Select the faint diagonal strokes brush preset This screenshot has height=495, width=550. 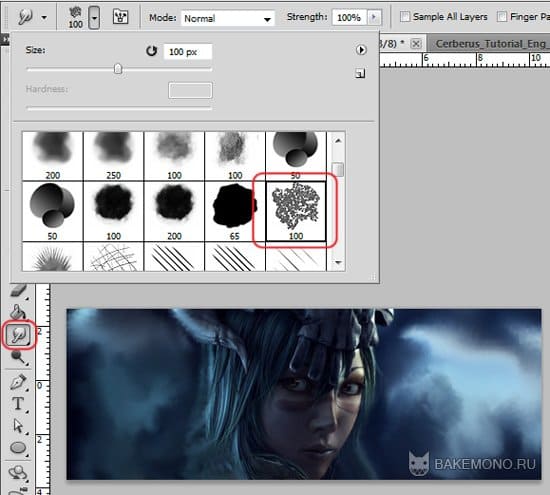[296, 257]
